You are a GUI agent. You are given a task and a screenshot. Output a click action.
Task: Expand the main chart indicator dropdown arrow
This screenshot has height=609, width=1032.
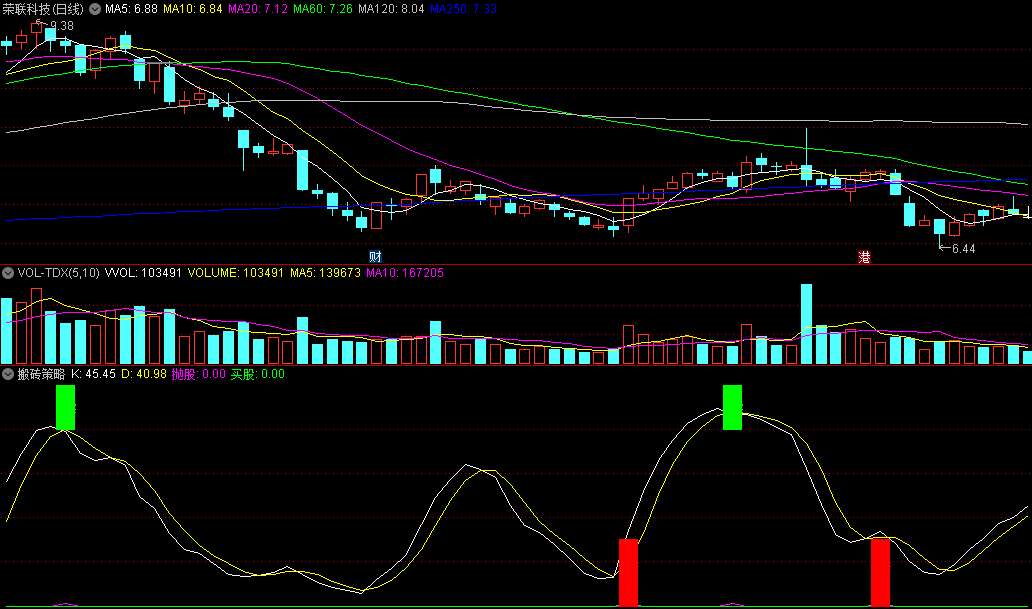95,9
